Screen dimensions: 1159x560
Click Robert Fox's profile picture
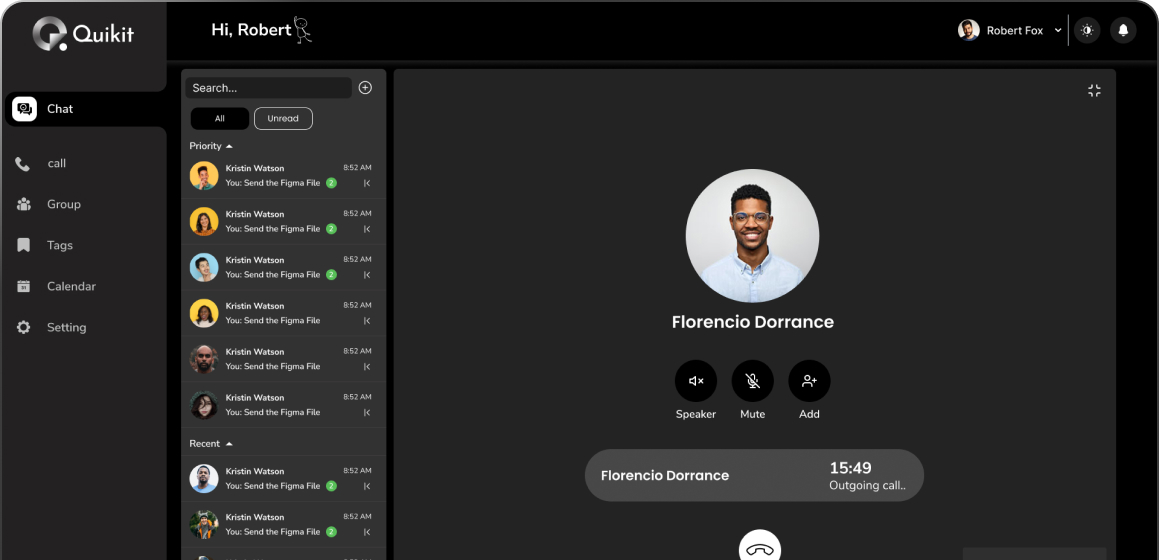968,30
